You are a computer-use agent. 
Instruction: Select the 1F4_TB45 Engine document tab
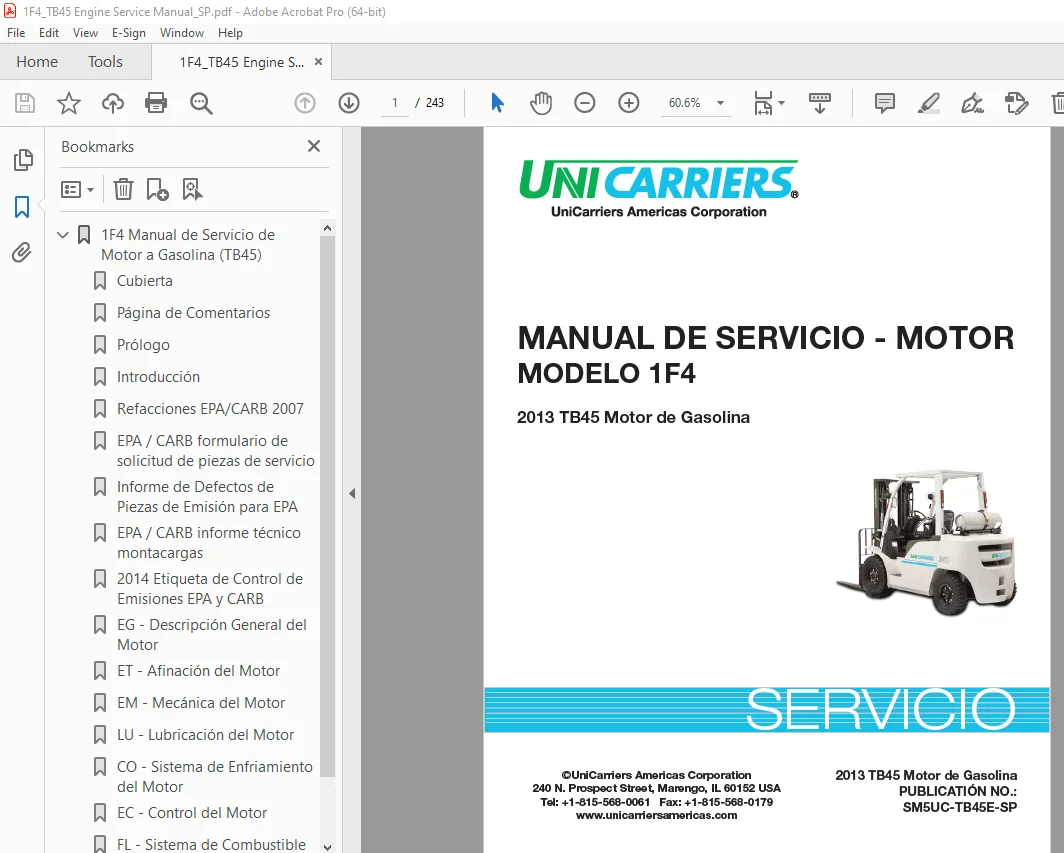coord(241,62)
